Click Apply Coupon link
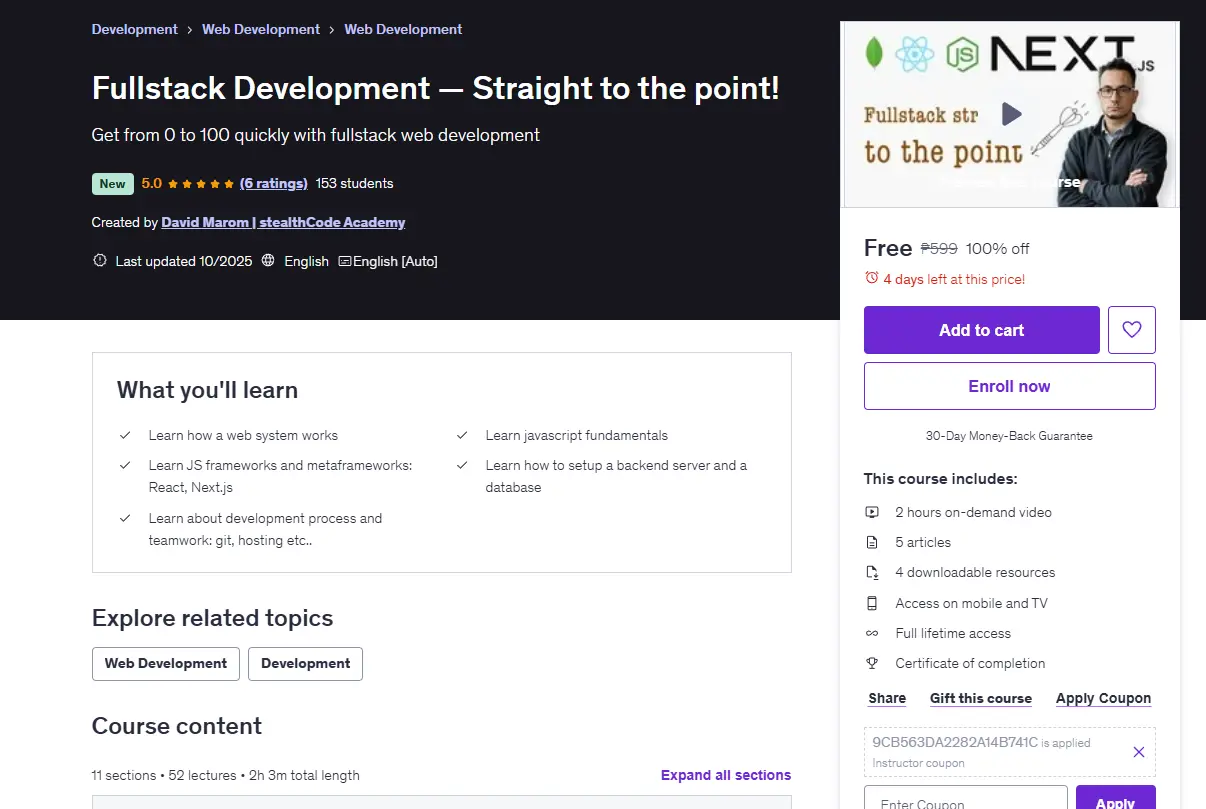This screenshot has width=1206, height=809. click(x=1104, y=698)
